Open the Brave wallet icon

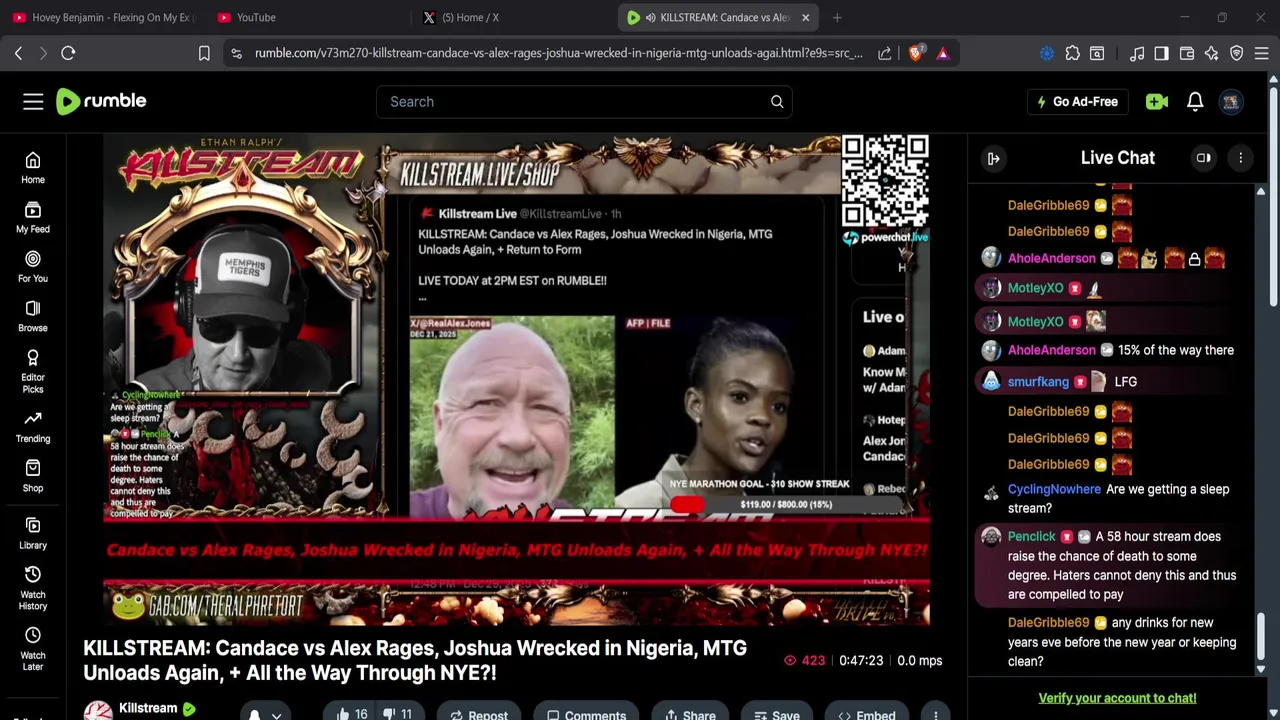coord(1187,53)
